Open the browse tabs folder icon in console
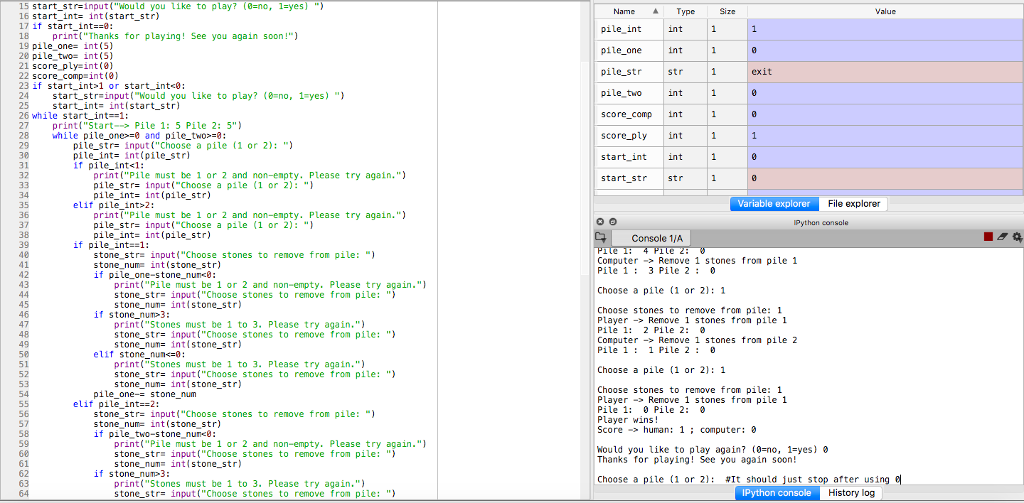The height and width of the screenshot is (503, 1024). point(601,238)
